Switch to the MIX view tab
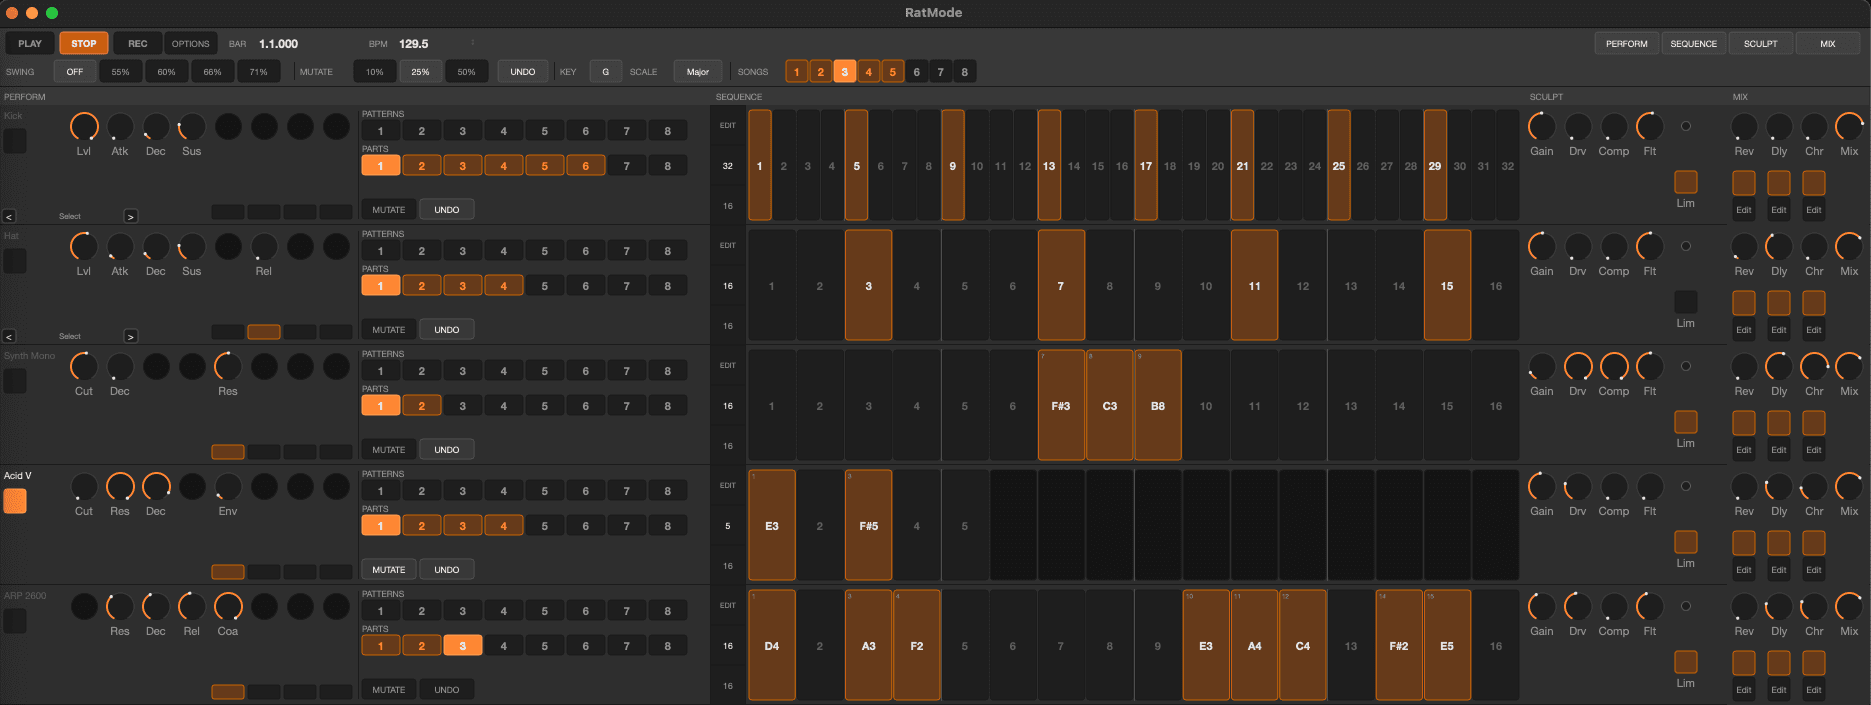 [1828, 43]
